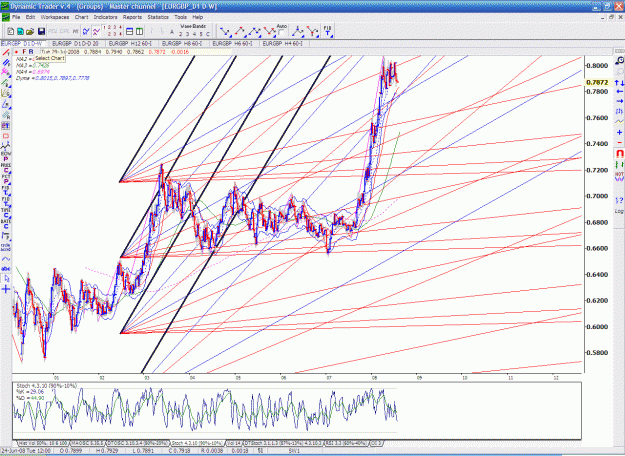Open the Statistics menu
Image resolution: width=625 pixels, height=456 pixels.
pos(158,17)
